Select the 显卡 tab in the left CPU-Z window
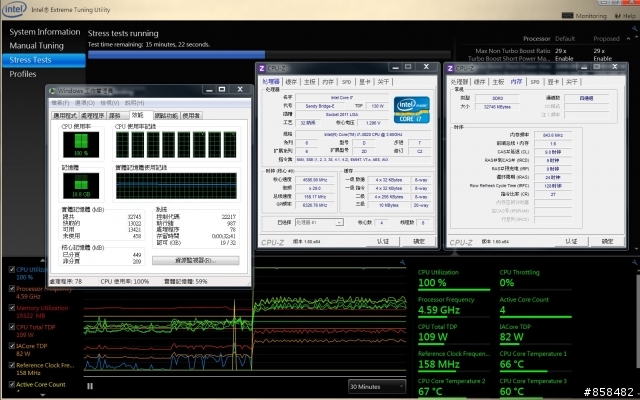 tap(365, 82)
